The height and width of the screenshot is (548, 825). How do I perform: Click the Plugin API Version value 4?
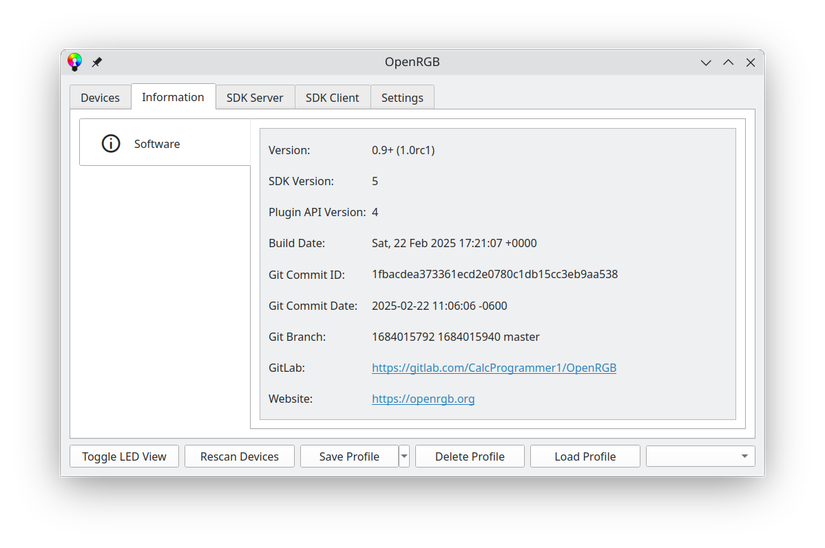pos(375,212)
